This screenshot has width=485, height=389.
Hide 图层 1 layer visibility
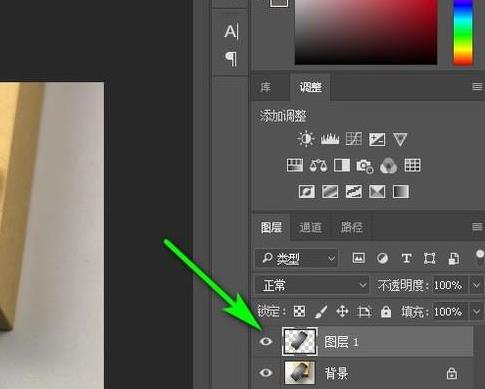(x=266, y=341)
